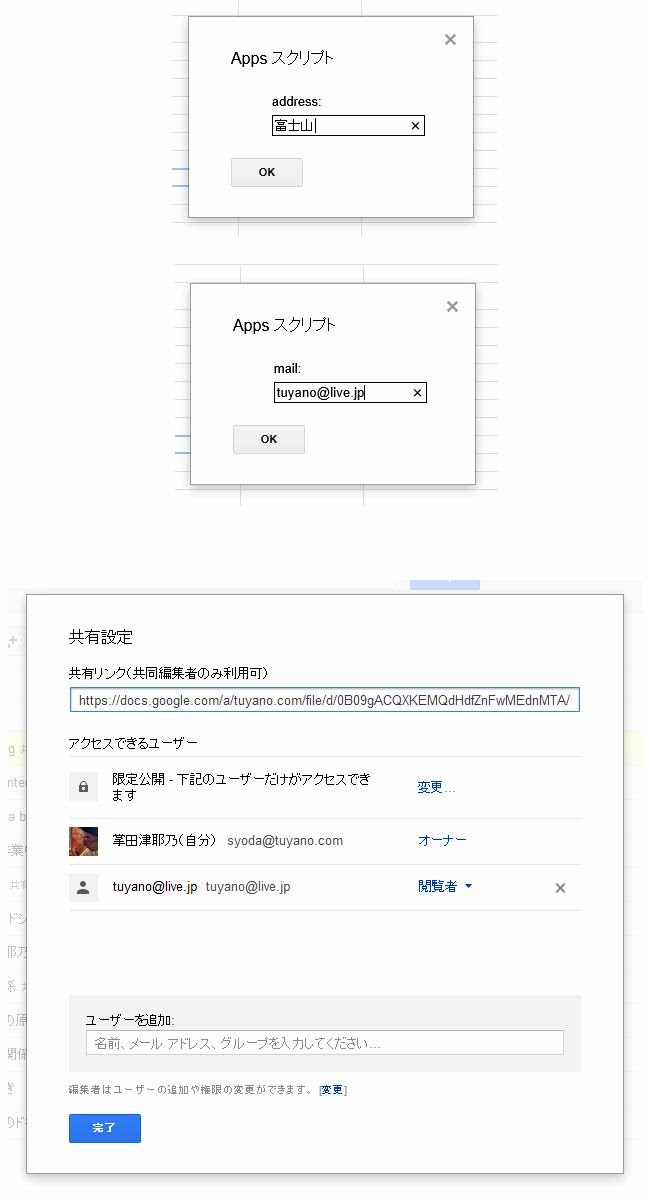Open the 変更... link for 限定公開

coord(436,787)
